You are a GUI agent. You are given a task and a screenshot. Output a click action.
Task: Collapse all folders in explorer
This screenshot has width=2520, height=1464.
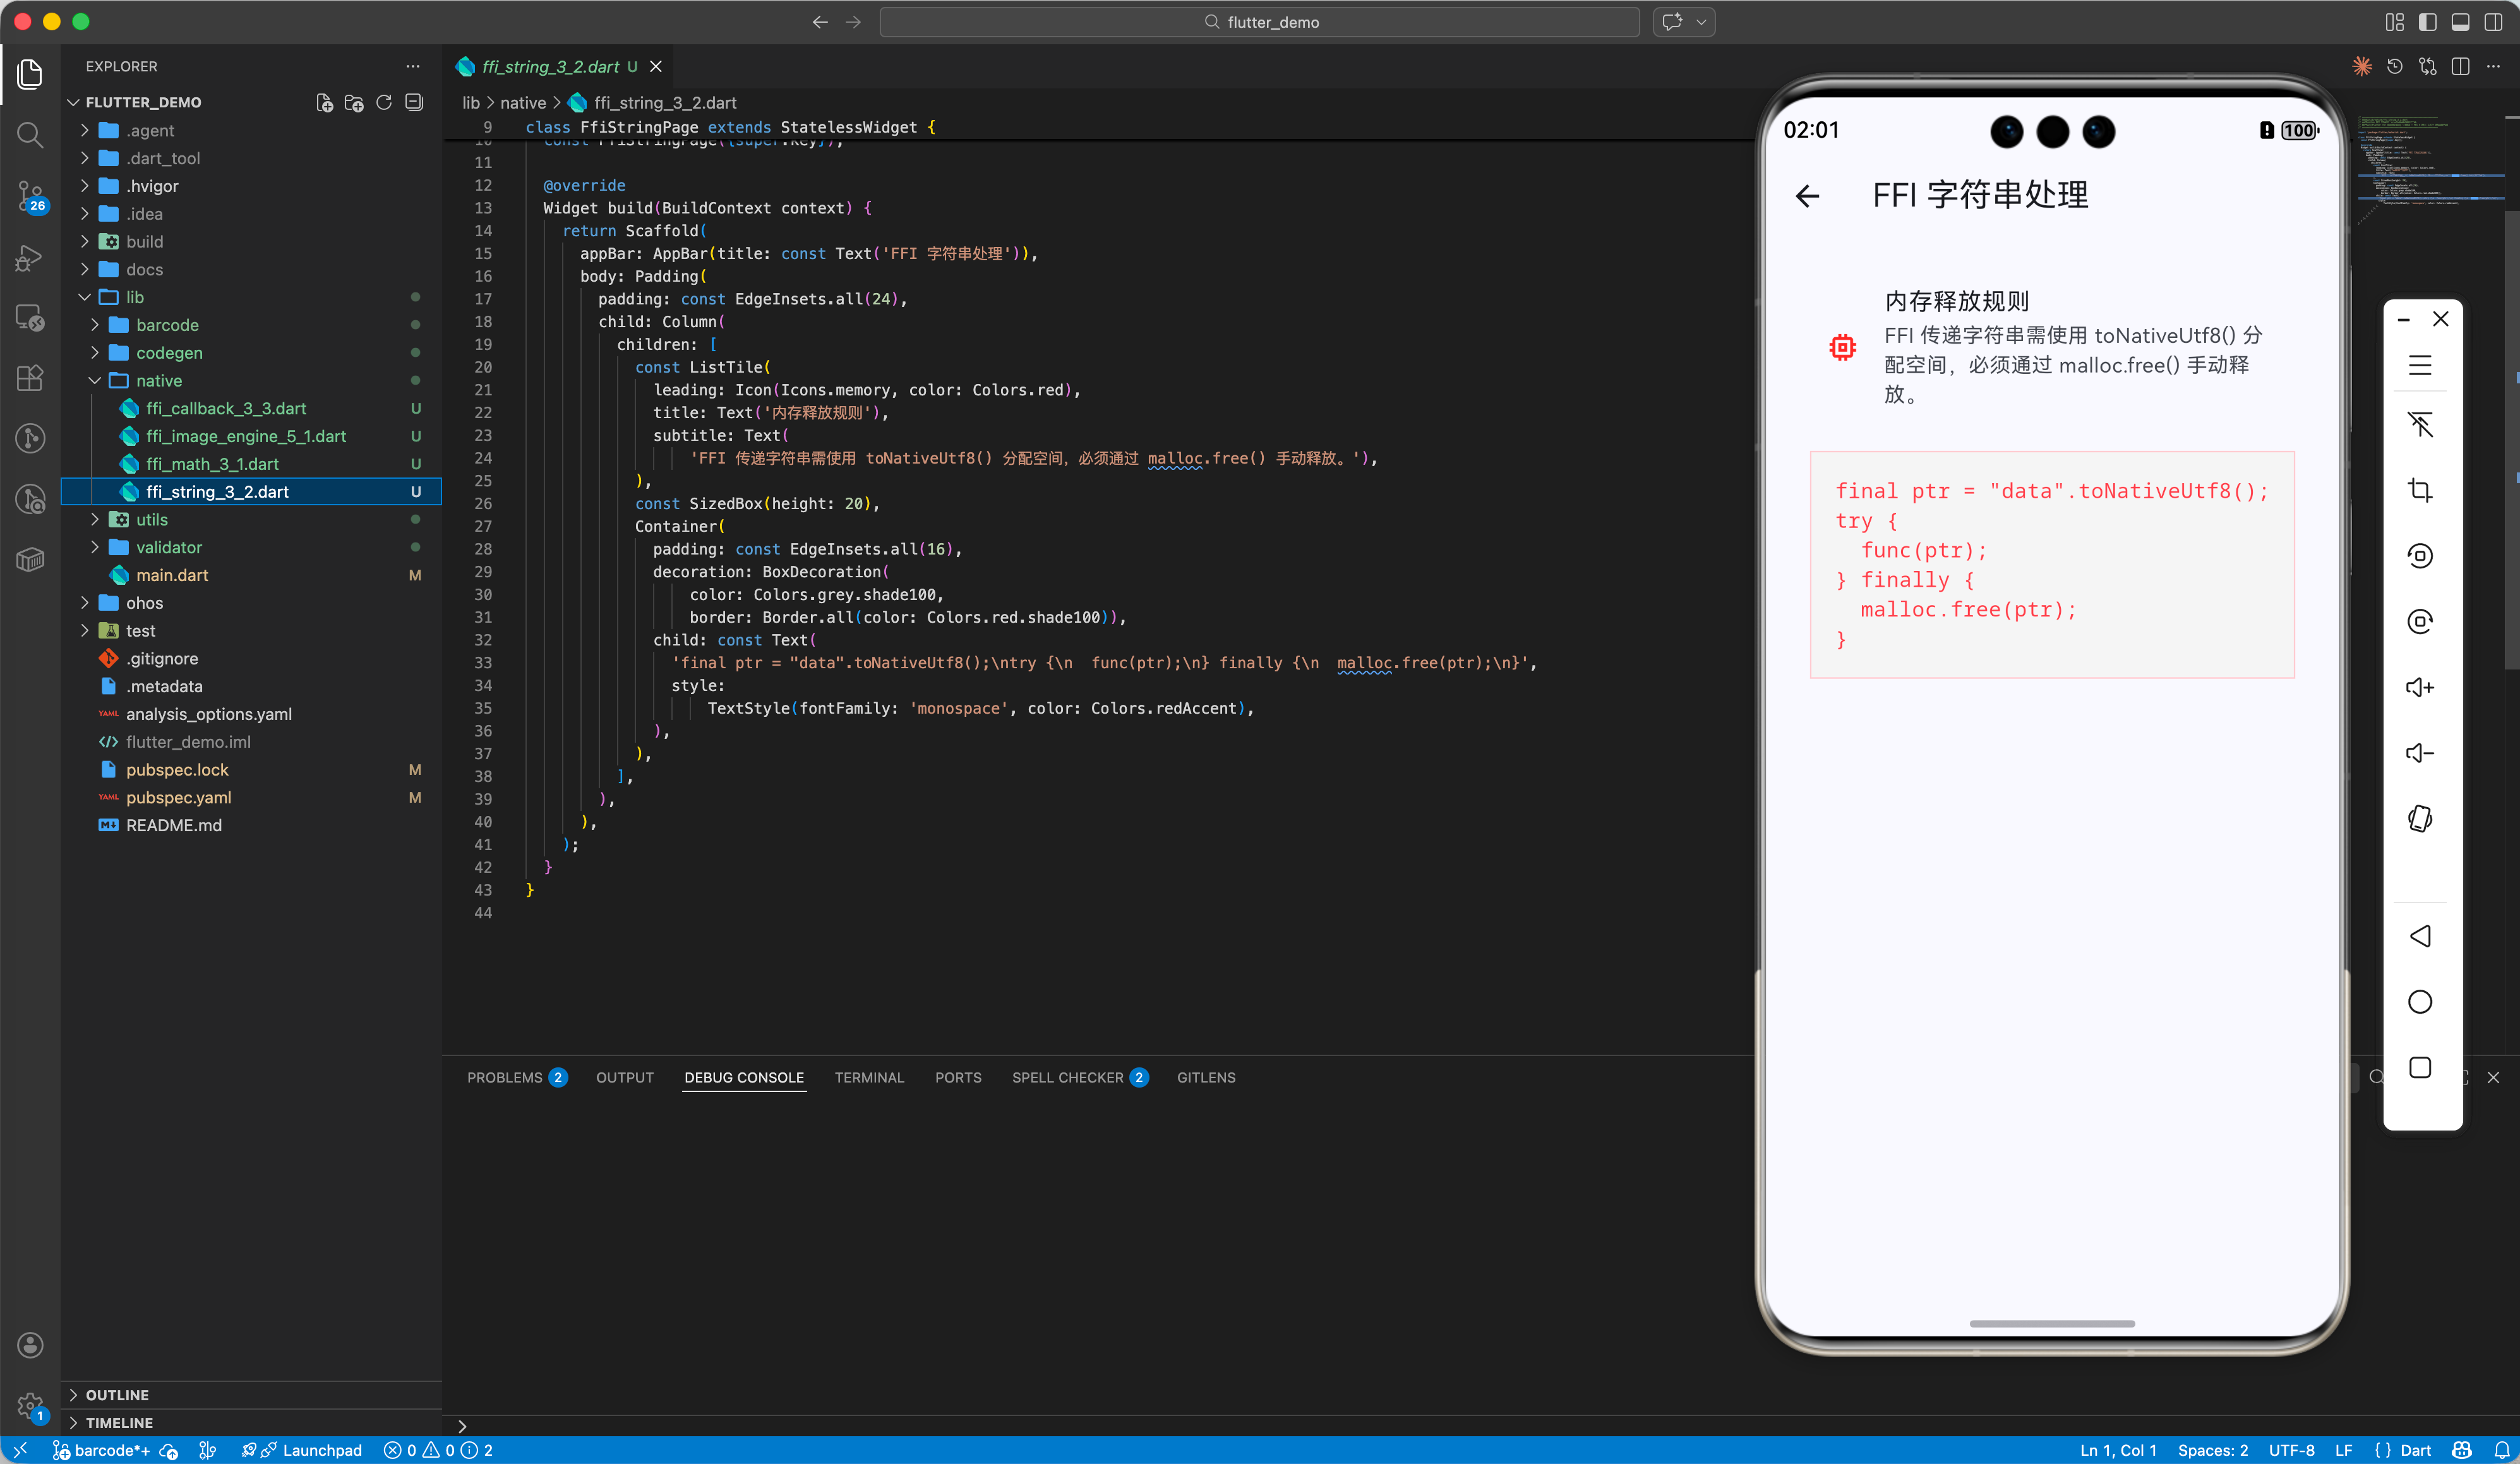coord(414,103)
